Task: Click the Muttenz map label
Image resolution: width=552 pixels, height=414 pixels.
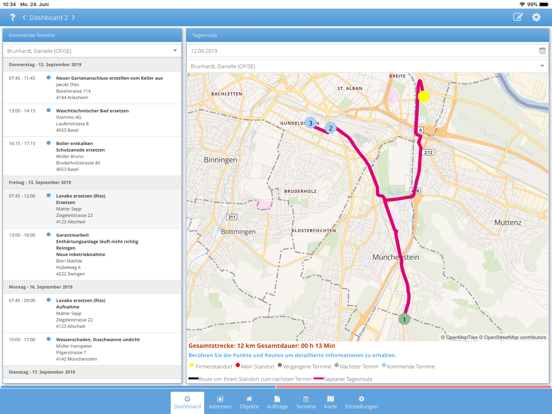Action: point(508,222)
